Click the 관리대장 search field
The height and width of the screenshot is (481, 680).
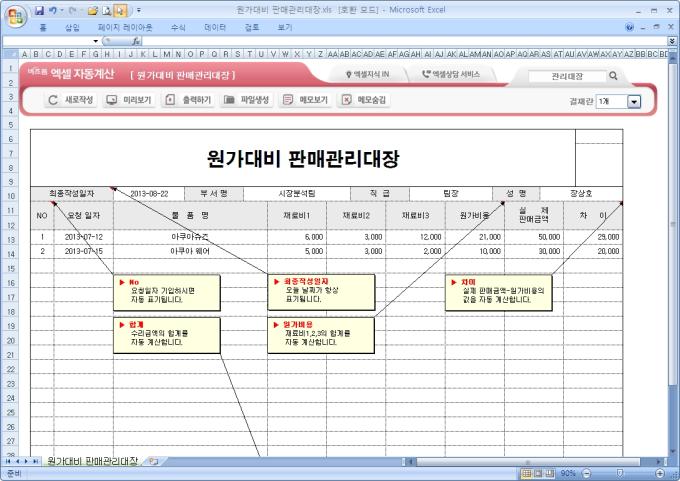(567, 76)
